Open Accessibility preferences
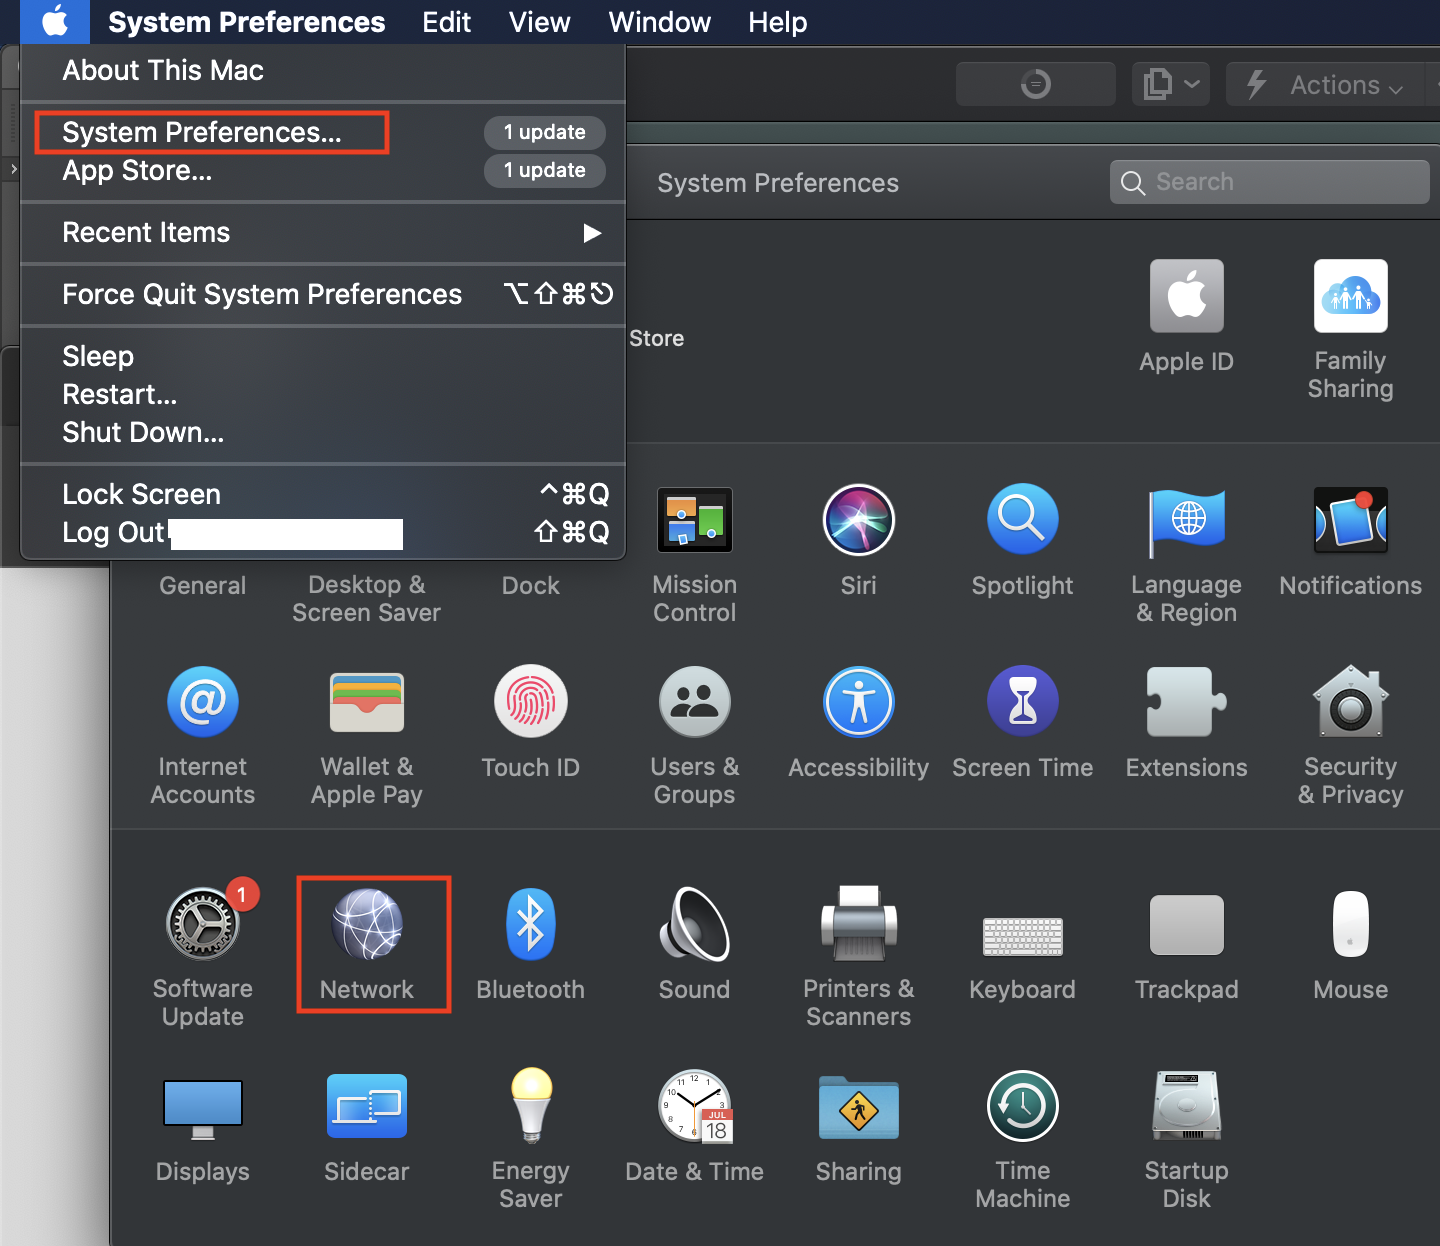Viewport: 1440px width, 1246px height. point(858,723)
